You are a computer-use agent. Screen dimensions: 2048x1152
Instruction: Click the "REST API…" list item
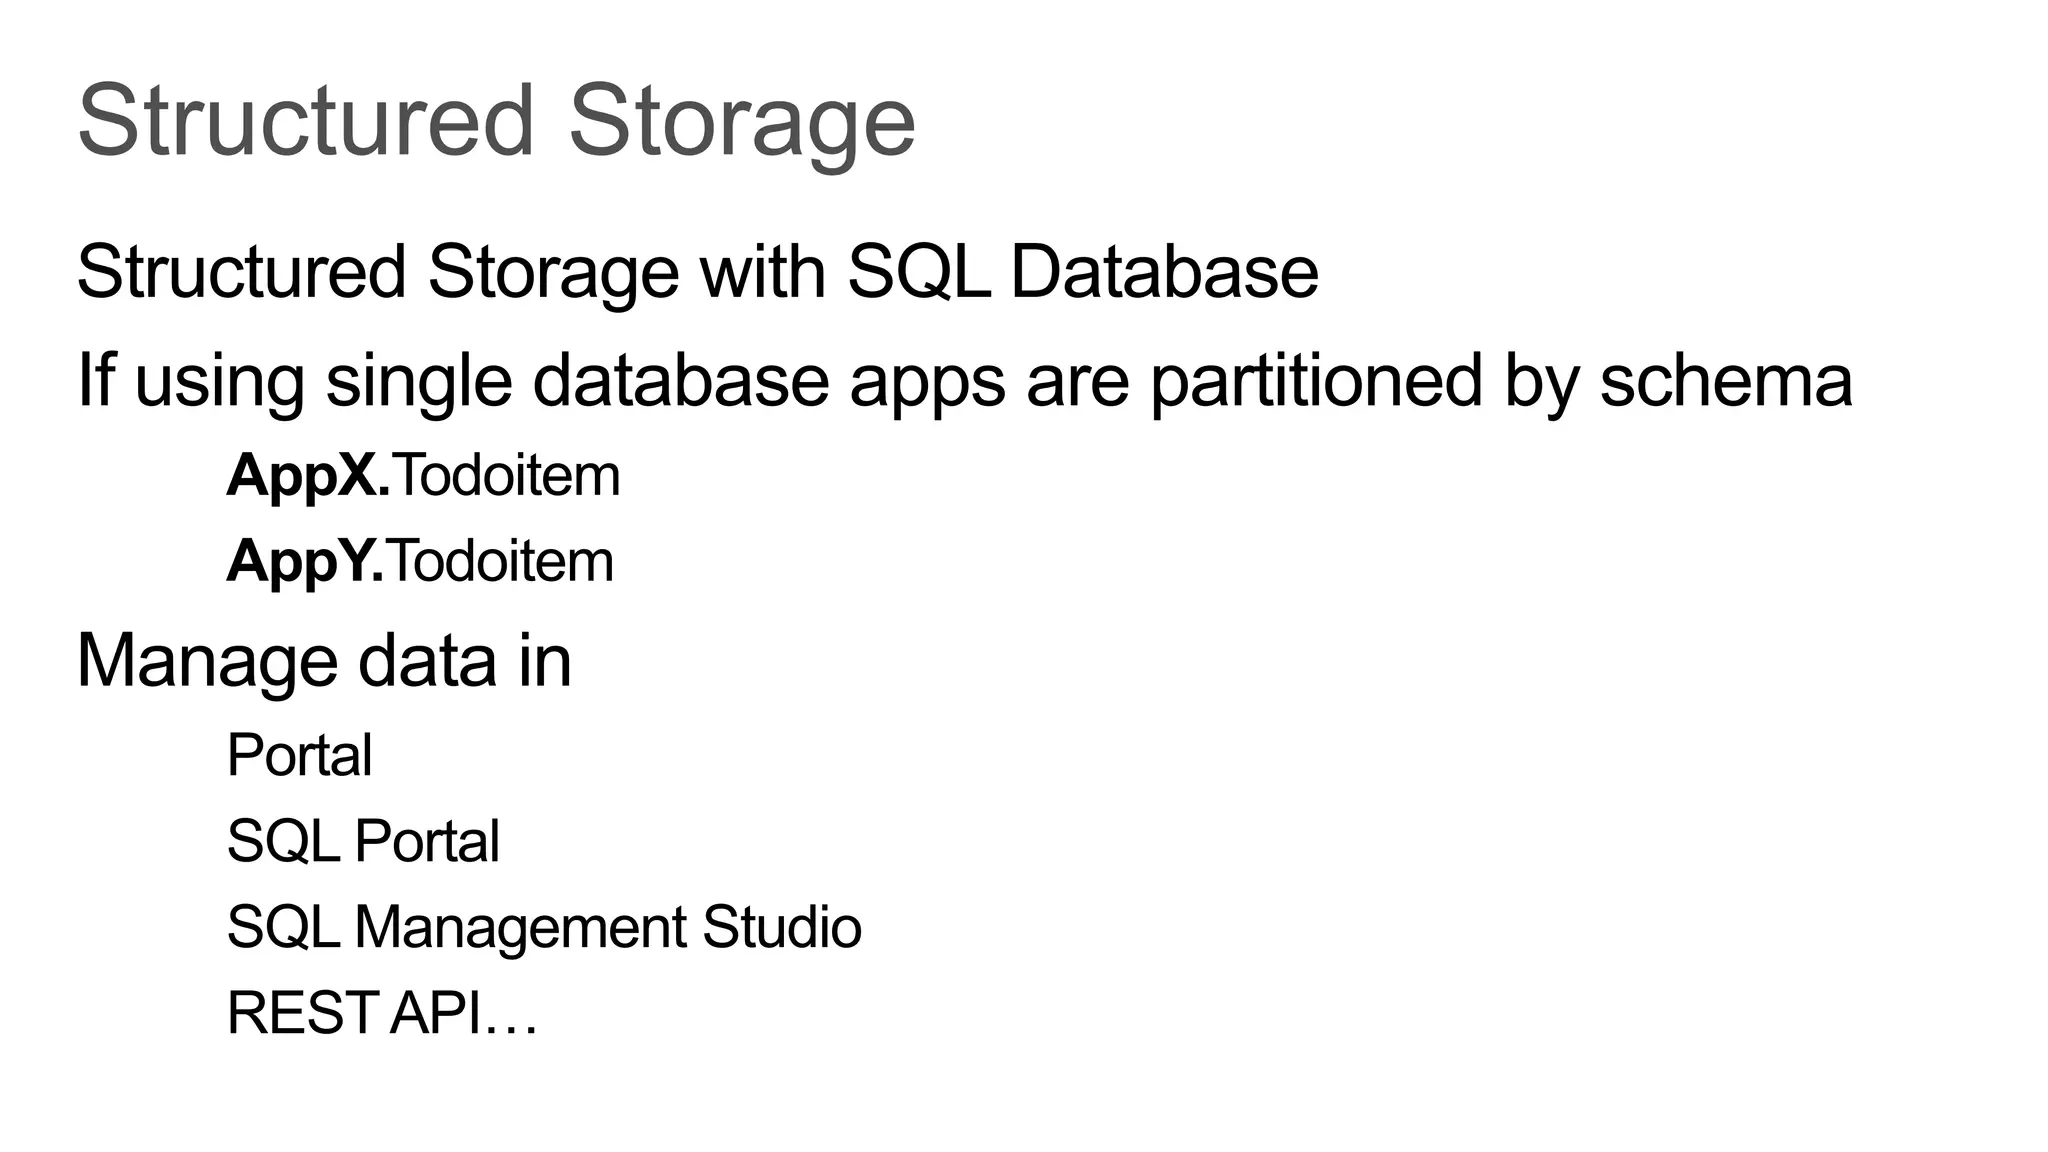pos(382,1013)
